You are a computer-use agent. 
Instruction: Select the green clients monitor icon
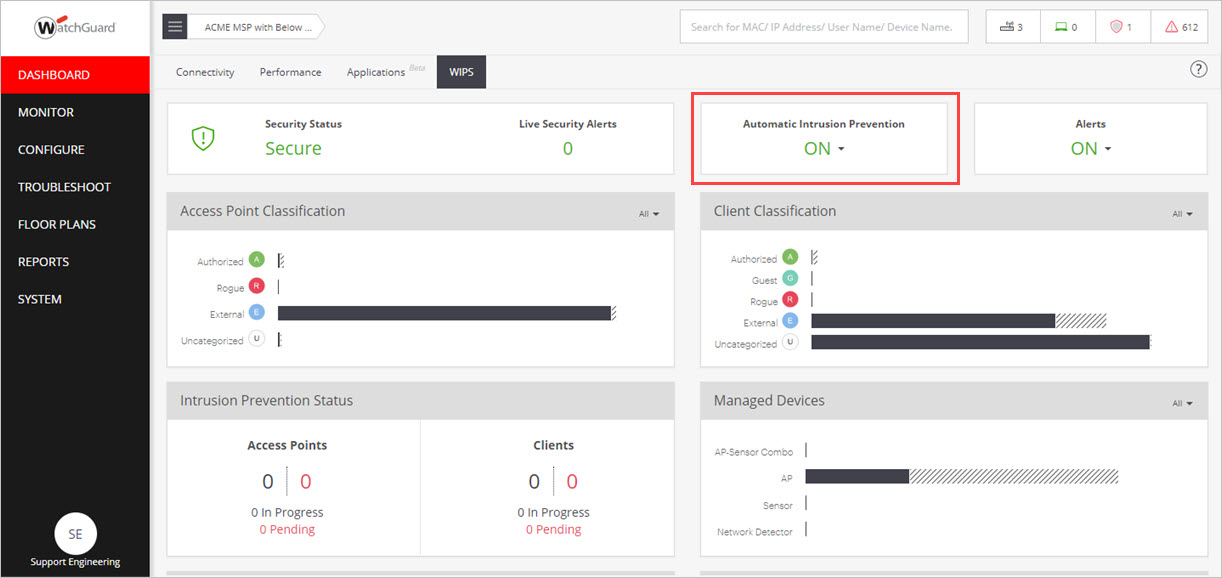[1061, 26]
